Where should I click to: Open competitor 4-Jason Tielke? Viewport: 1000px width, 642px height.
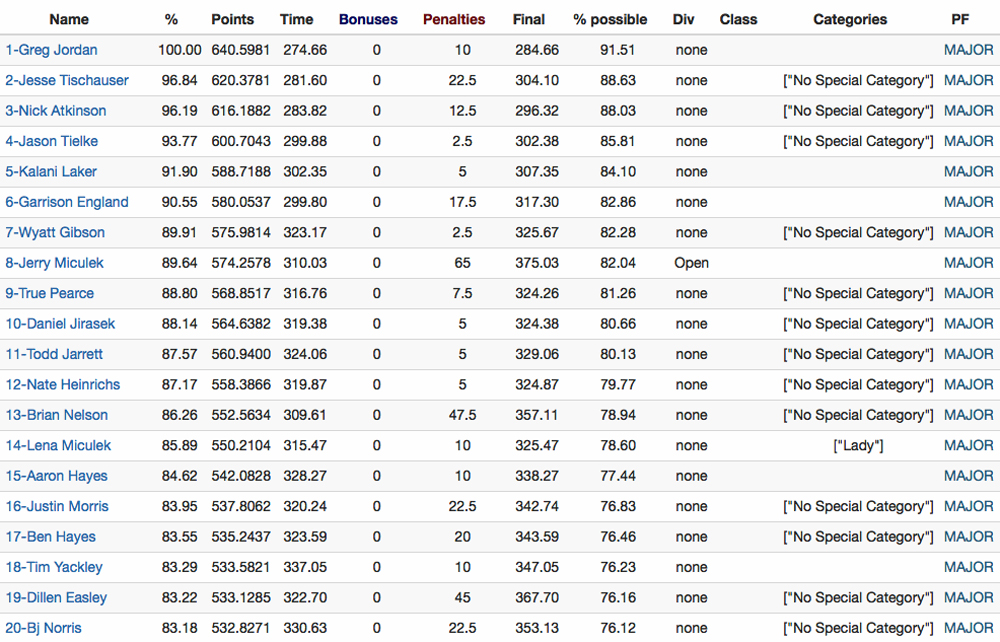tap(52, 141)
